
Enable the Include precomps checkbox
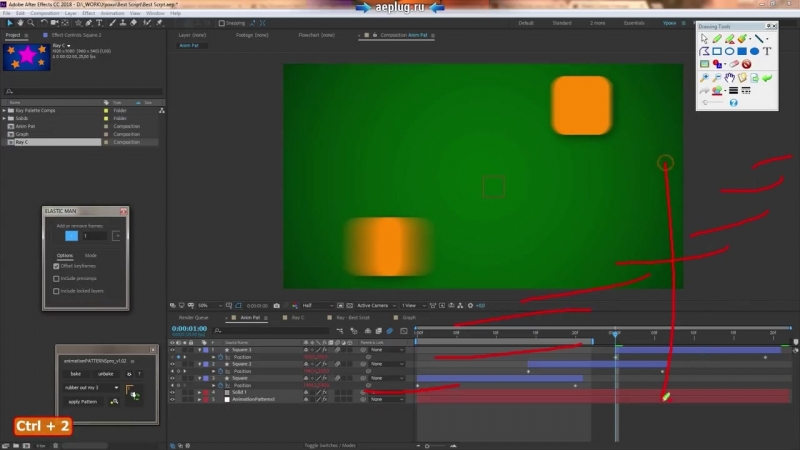tap(56, 278)
